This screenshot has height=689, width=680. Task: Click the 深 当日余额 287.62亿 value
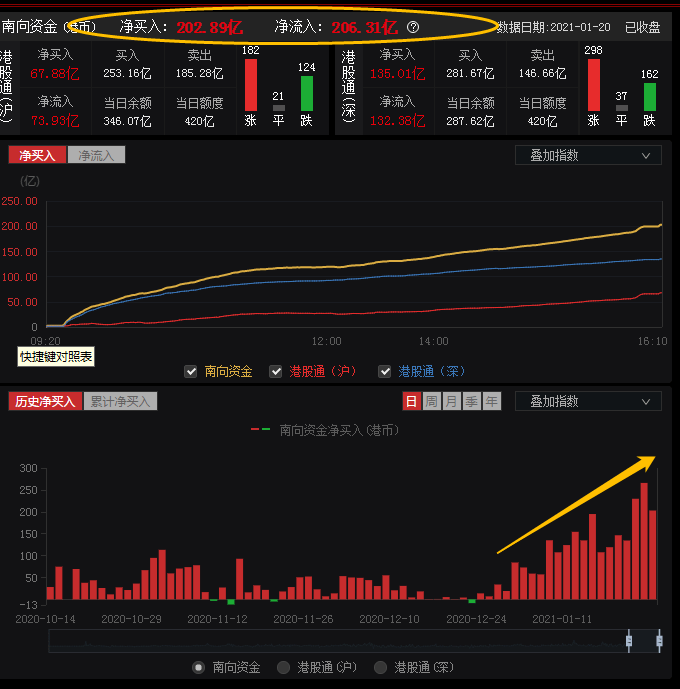(470, 121)
